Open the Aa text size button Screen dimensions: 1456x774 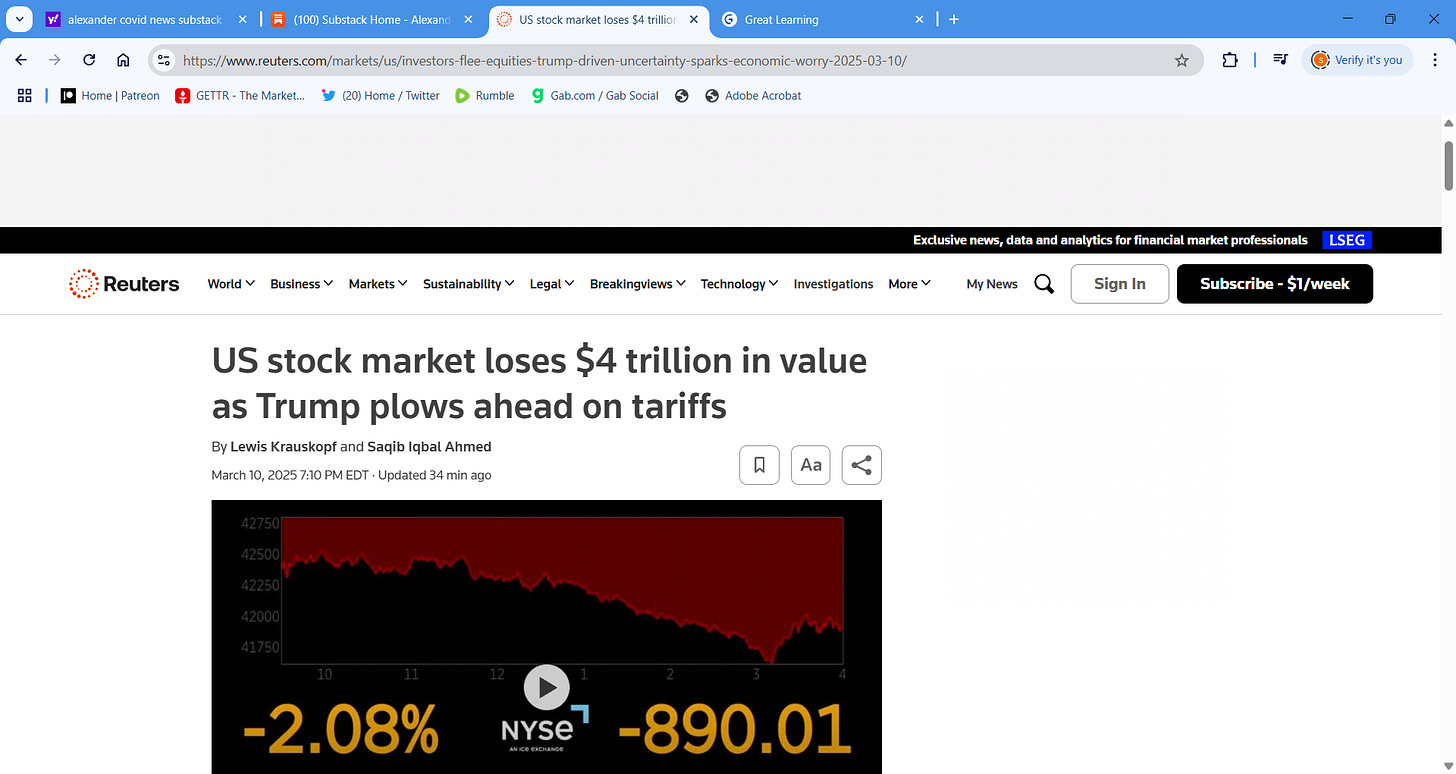810,465
